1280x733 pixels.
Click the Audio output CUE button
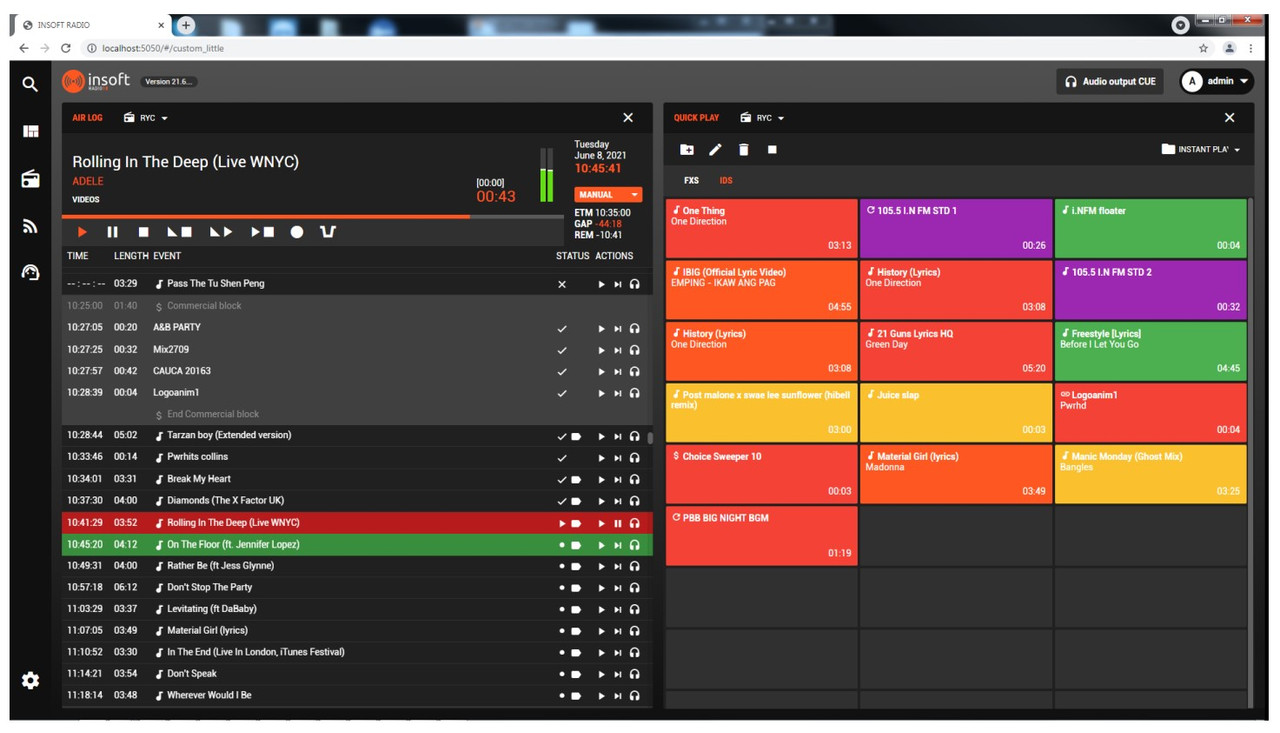pos(1109,81)
